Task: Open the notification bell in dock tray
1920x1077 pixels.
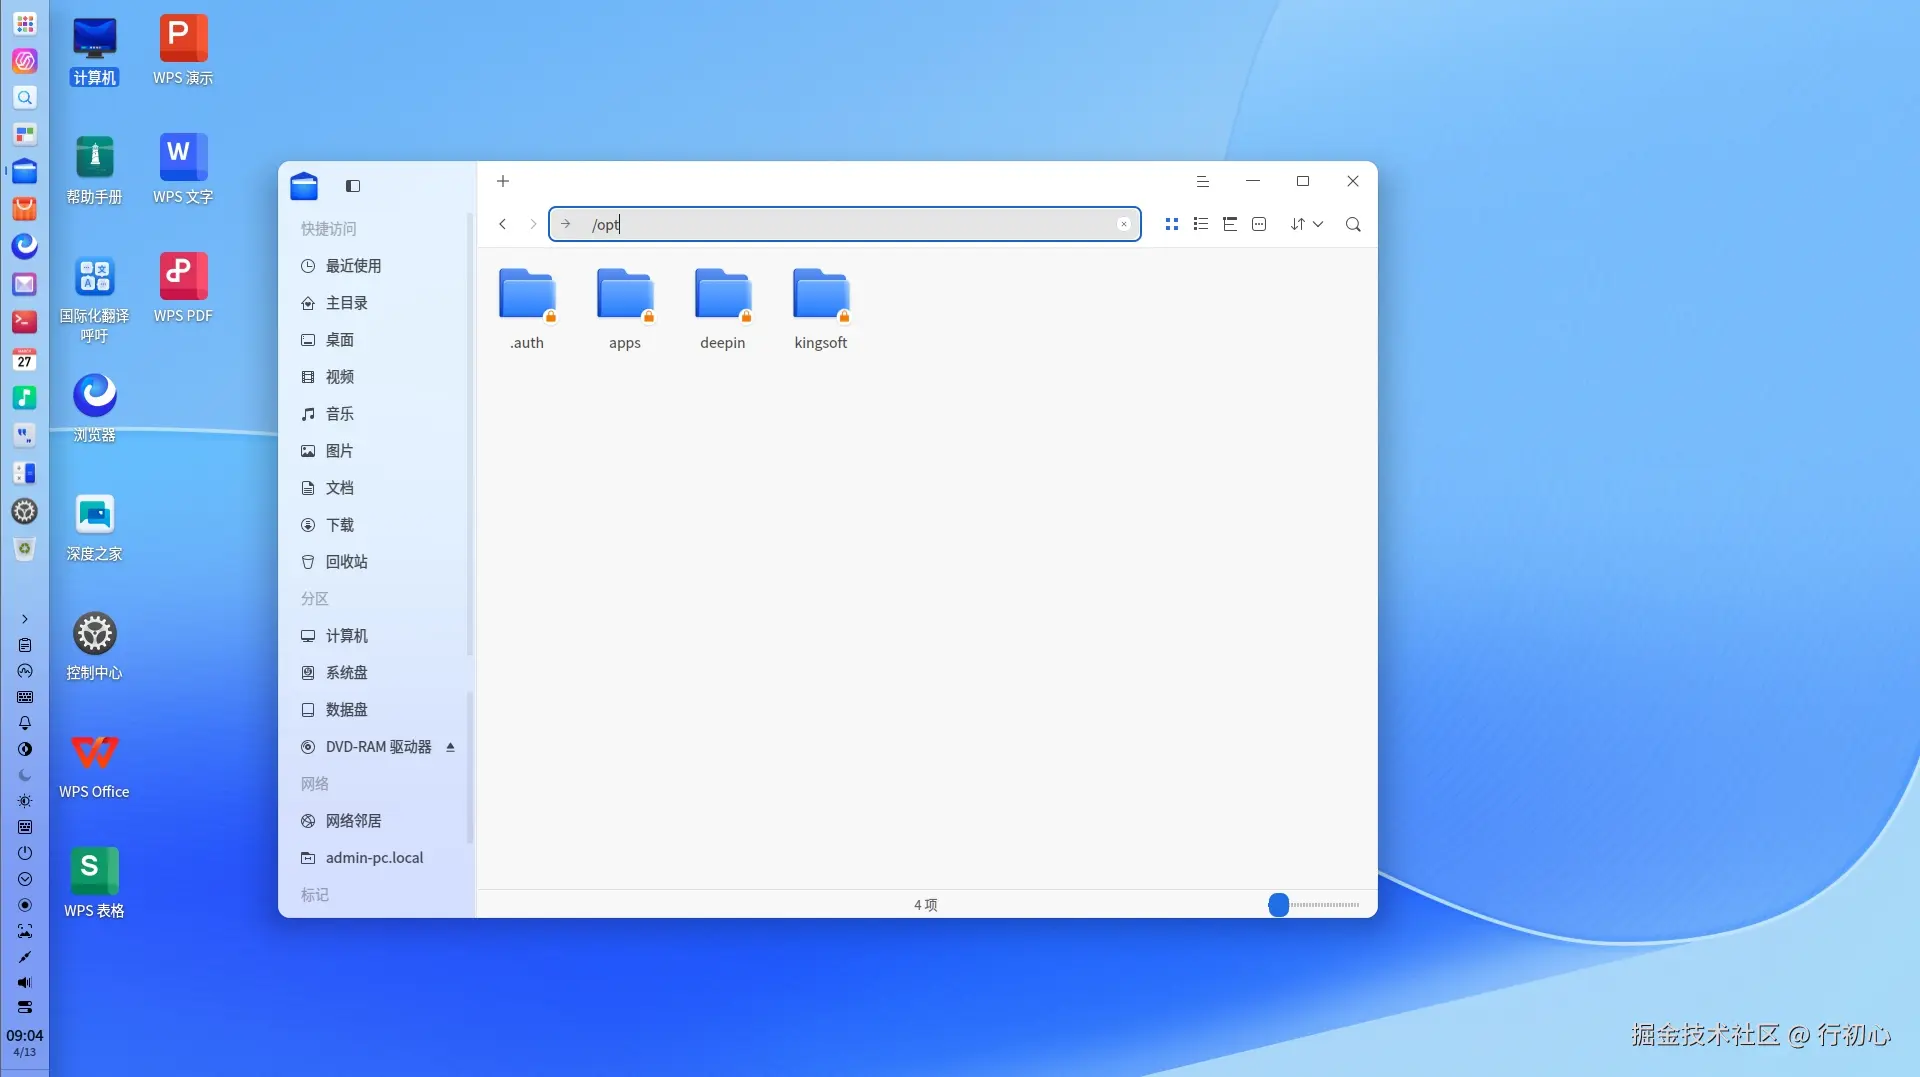Action: [25, 723]
